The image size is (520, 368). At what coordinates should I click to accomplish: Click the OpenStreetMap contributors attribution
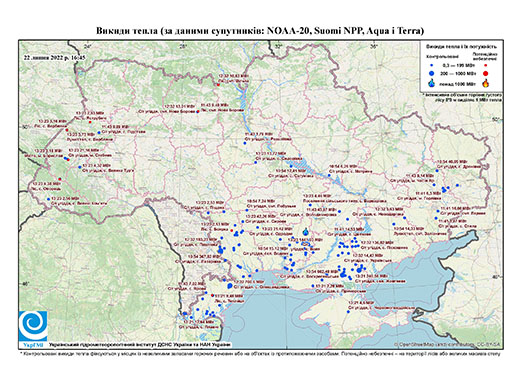447,344
